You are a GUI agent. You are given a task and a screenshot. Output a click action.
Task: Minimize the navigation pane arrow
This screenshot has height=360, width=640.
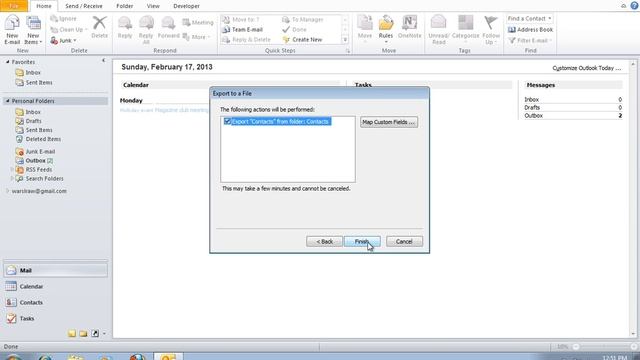pos(103,60)
